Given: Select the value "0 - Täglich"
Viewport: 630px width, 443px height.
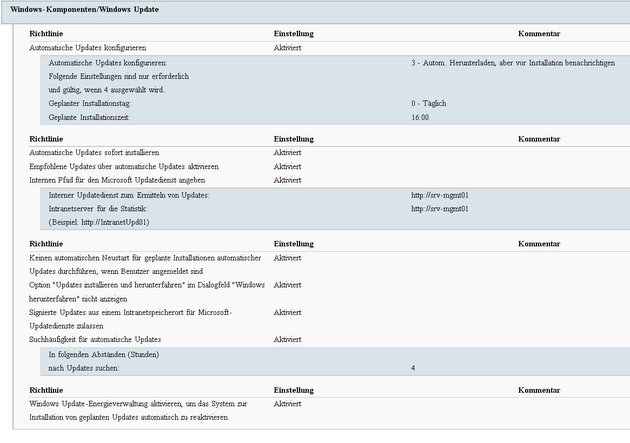Looking at the screenshot, I should [x=428, y=104].
